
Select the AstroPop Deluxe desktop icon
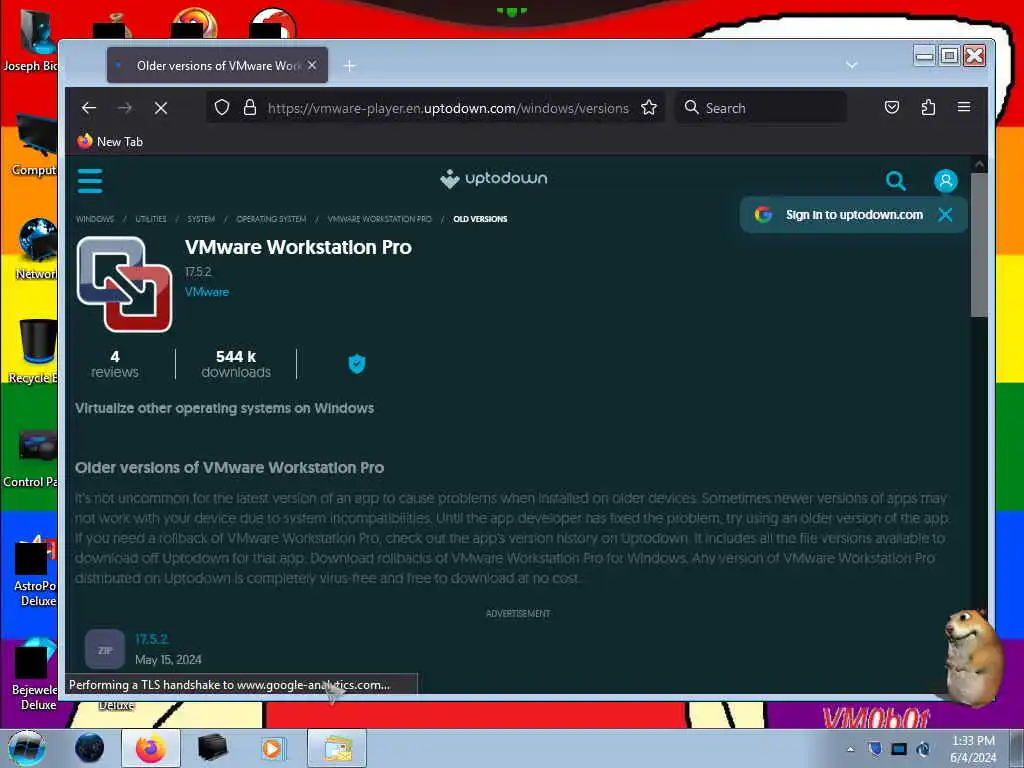coord(34,571)
